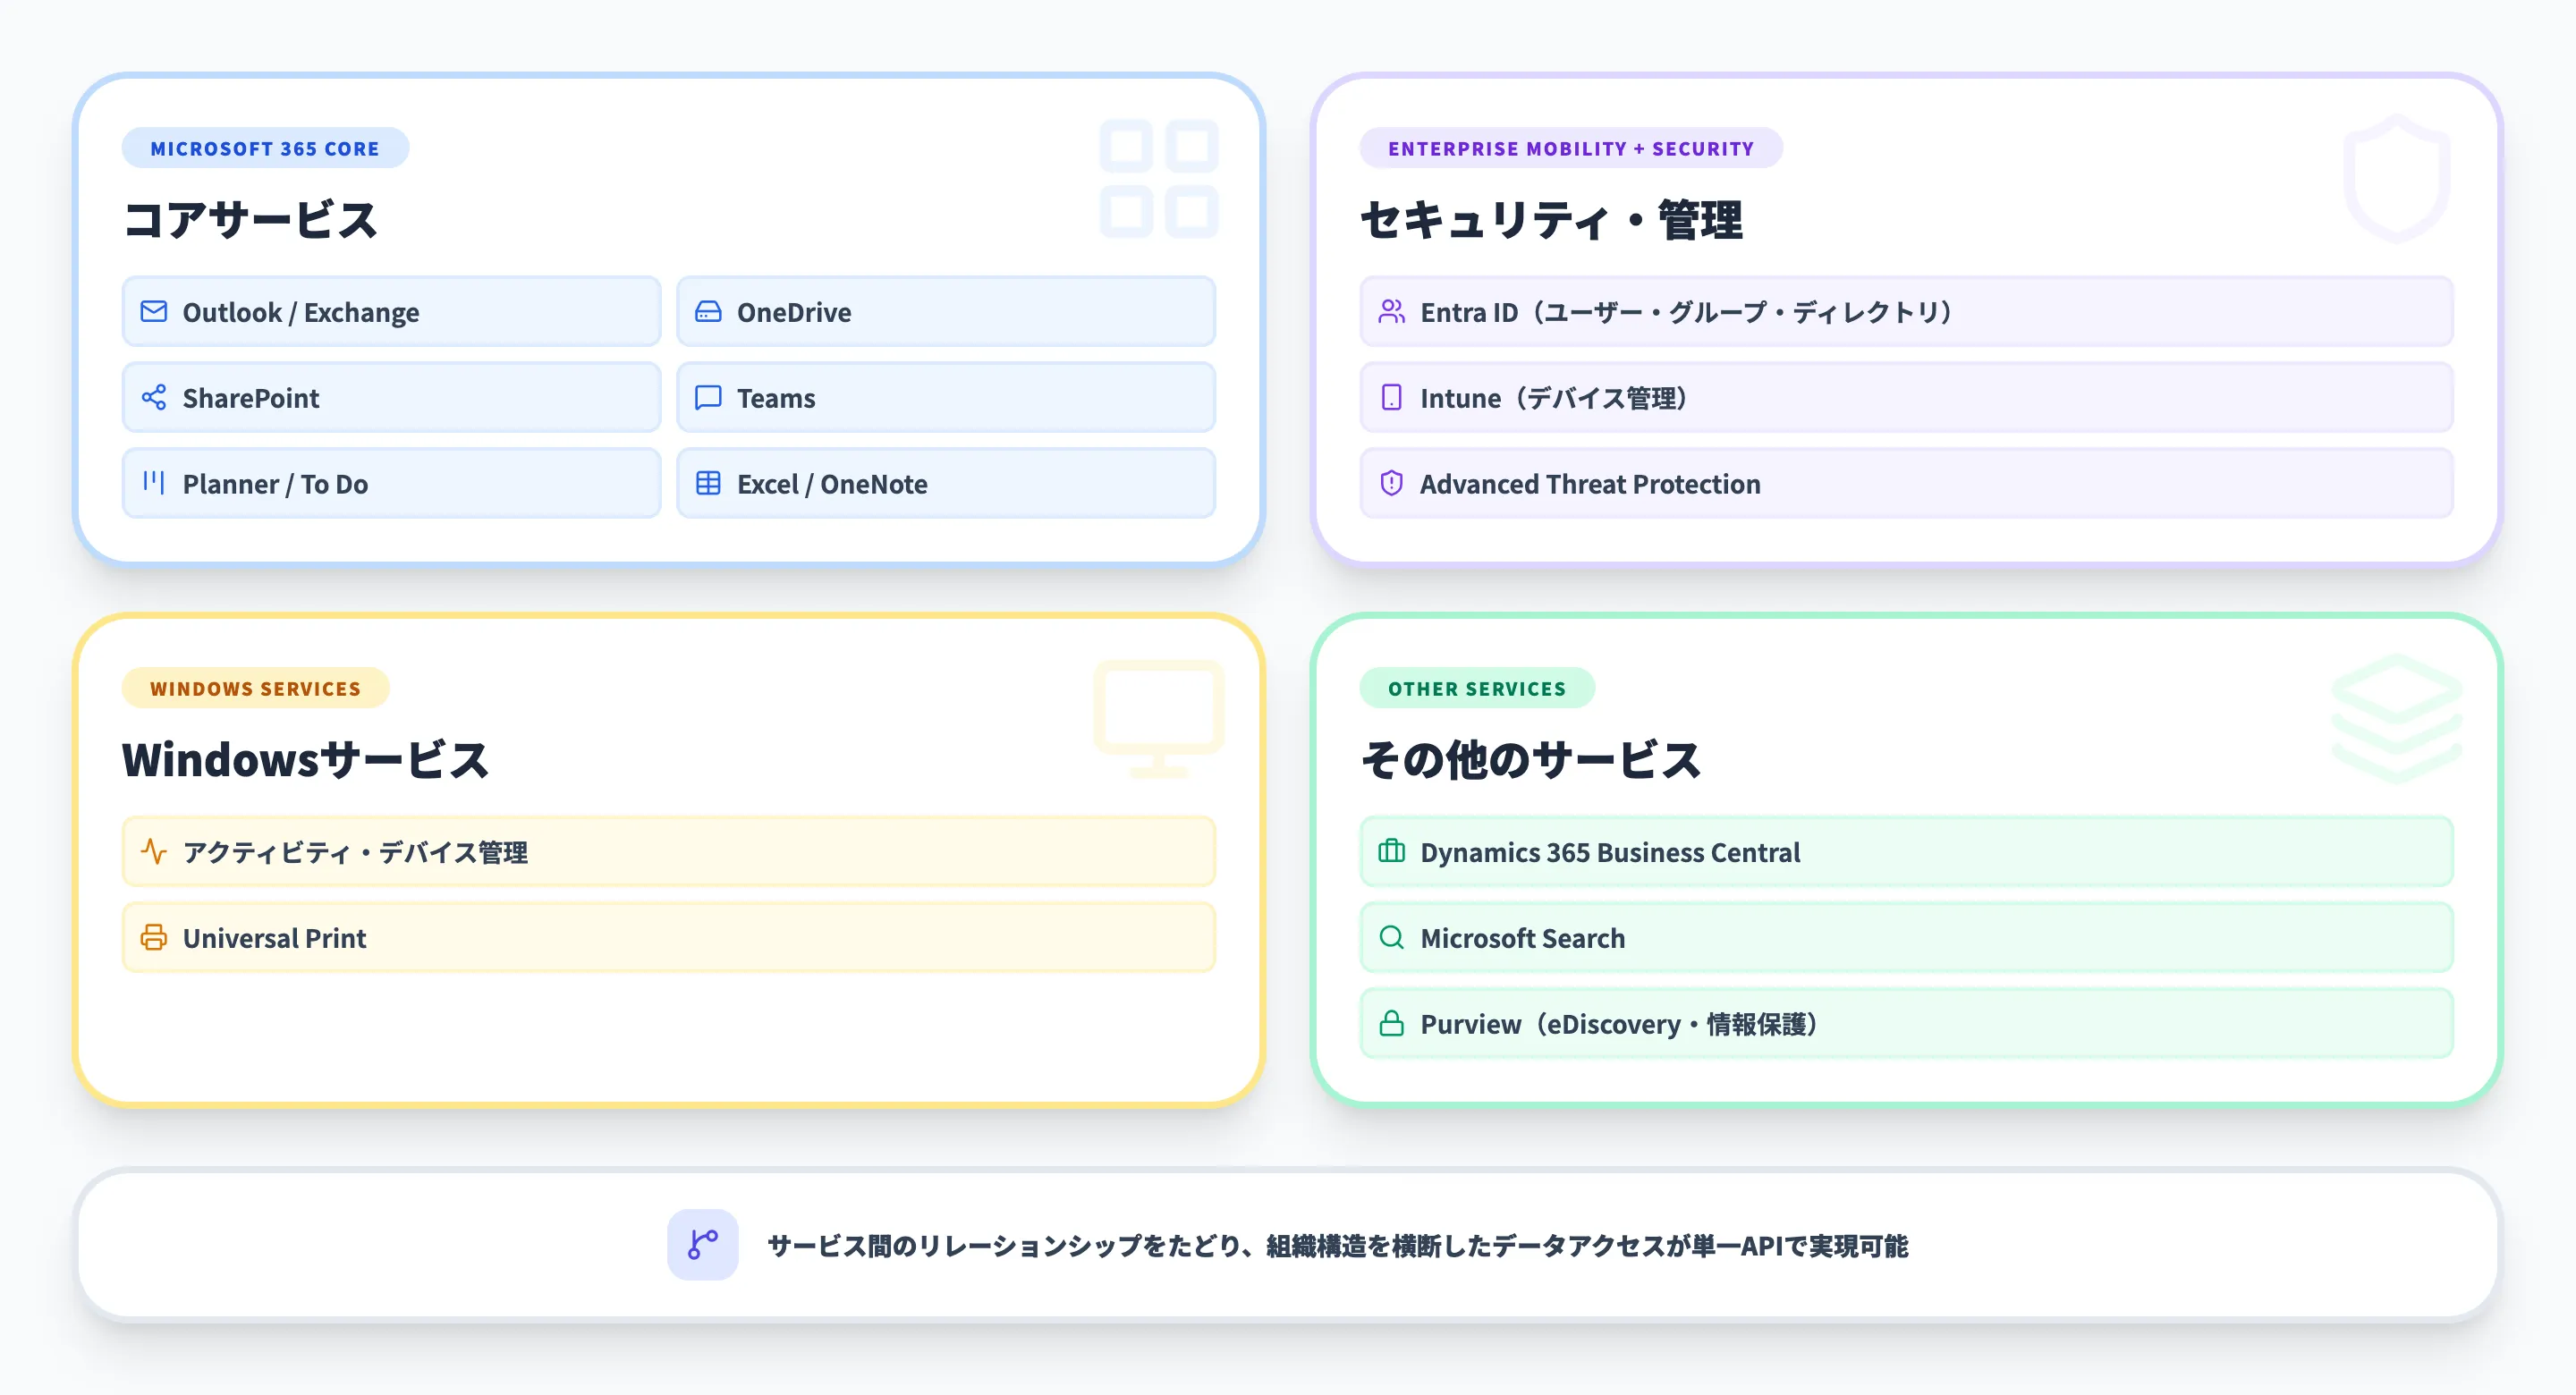Click the Purview lock icon
Screen dimensions: 2576x1395
(1391, 1023)
